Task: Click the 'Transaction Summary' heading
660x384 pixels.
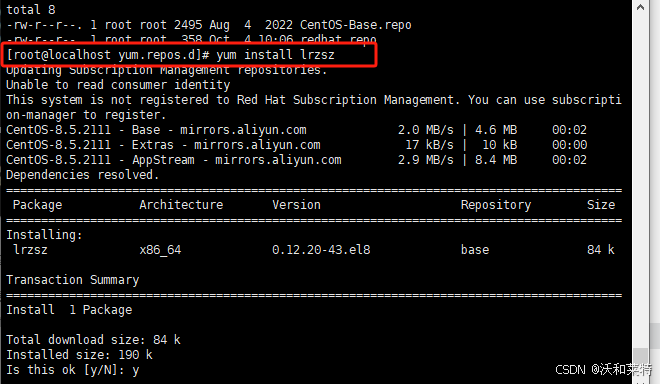Action: pyautogui.click(x=72, y=280)
